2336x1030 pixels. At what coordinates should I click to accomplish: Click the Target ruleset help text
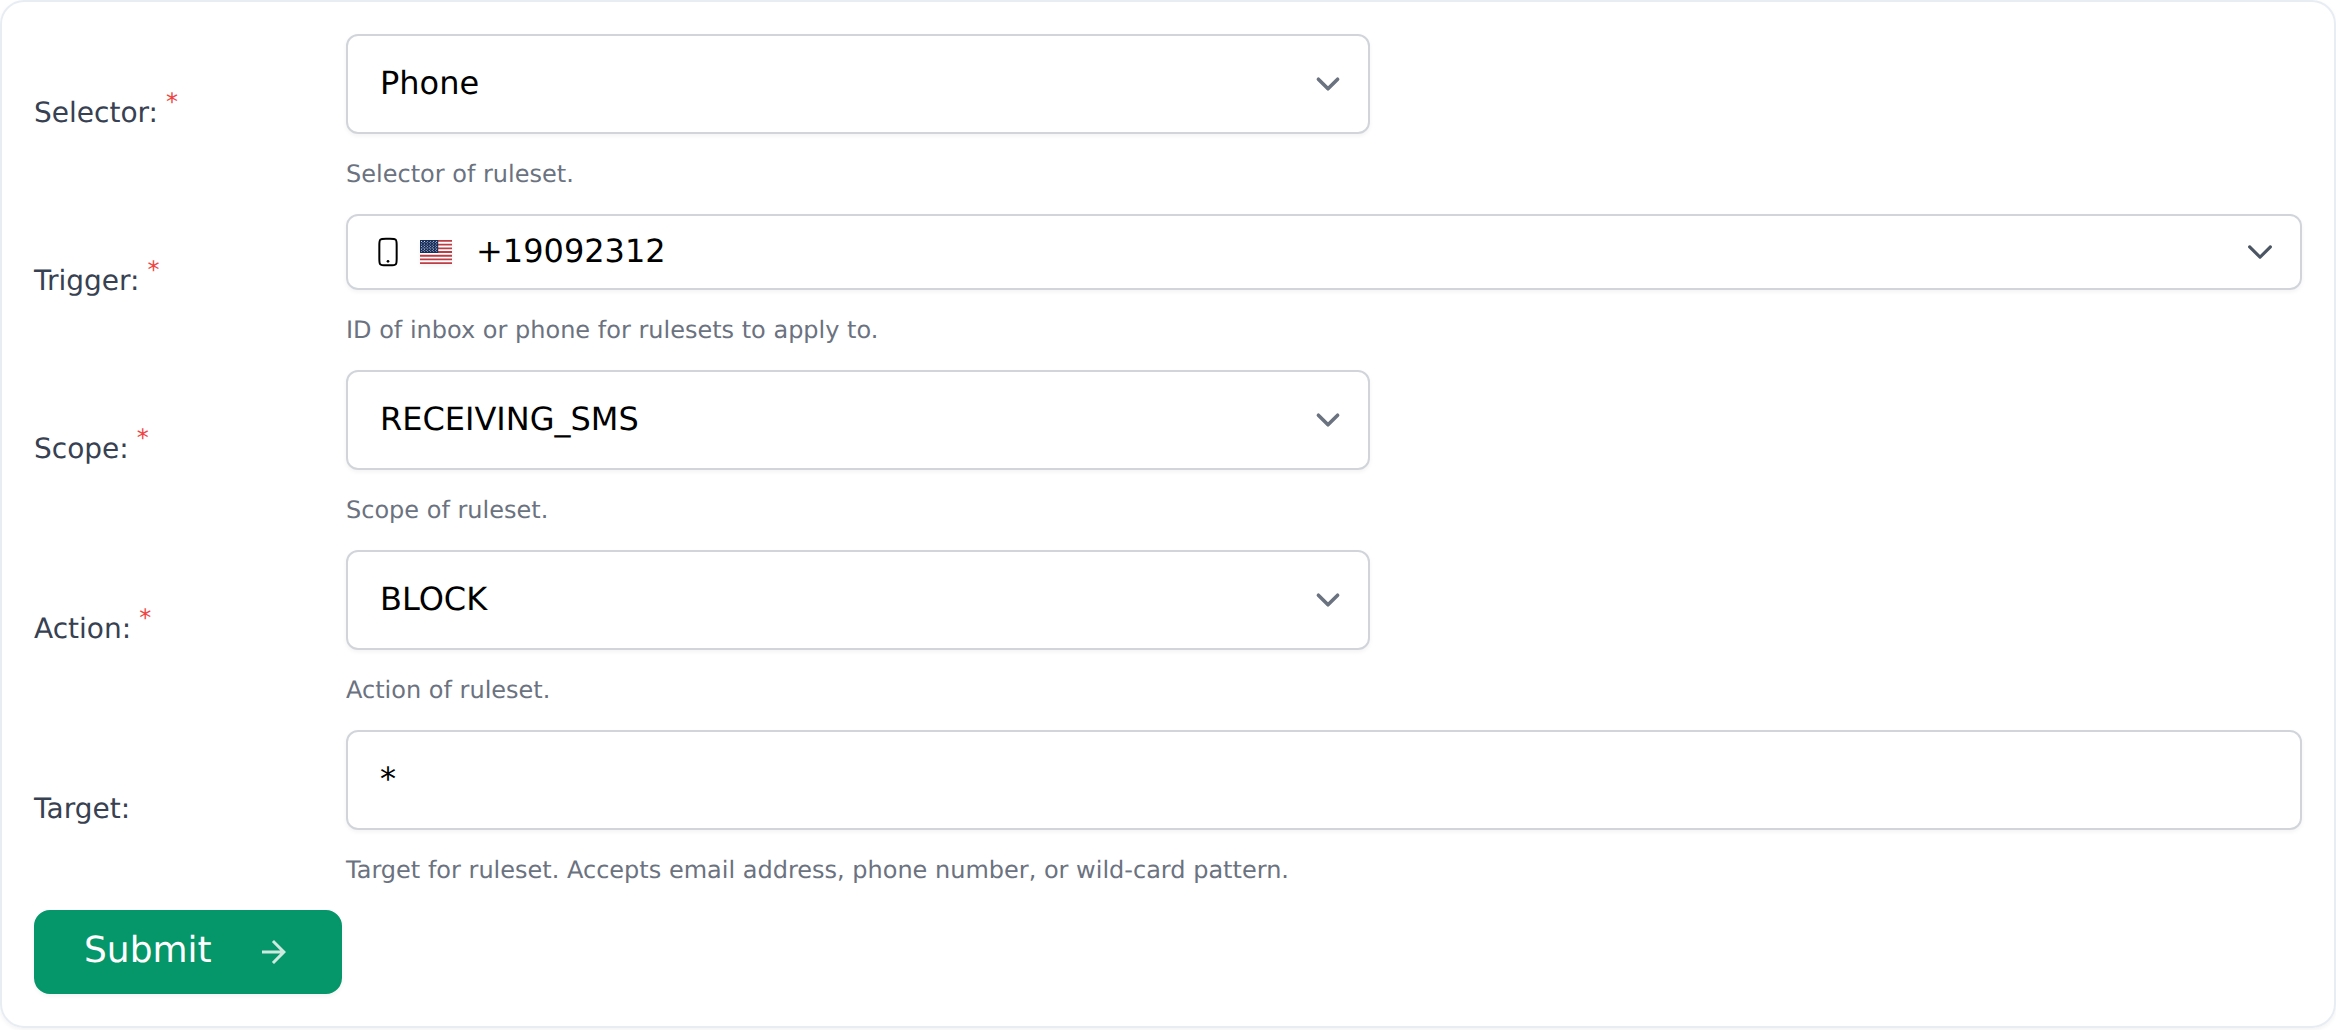(x=816, y=870)
